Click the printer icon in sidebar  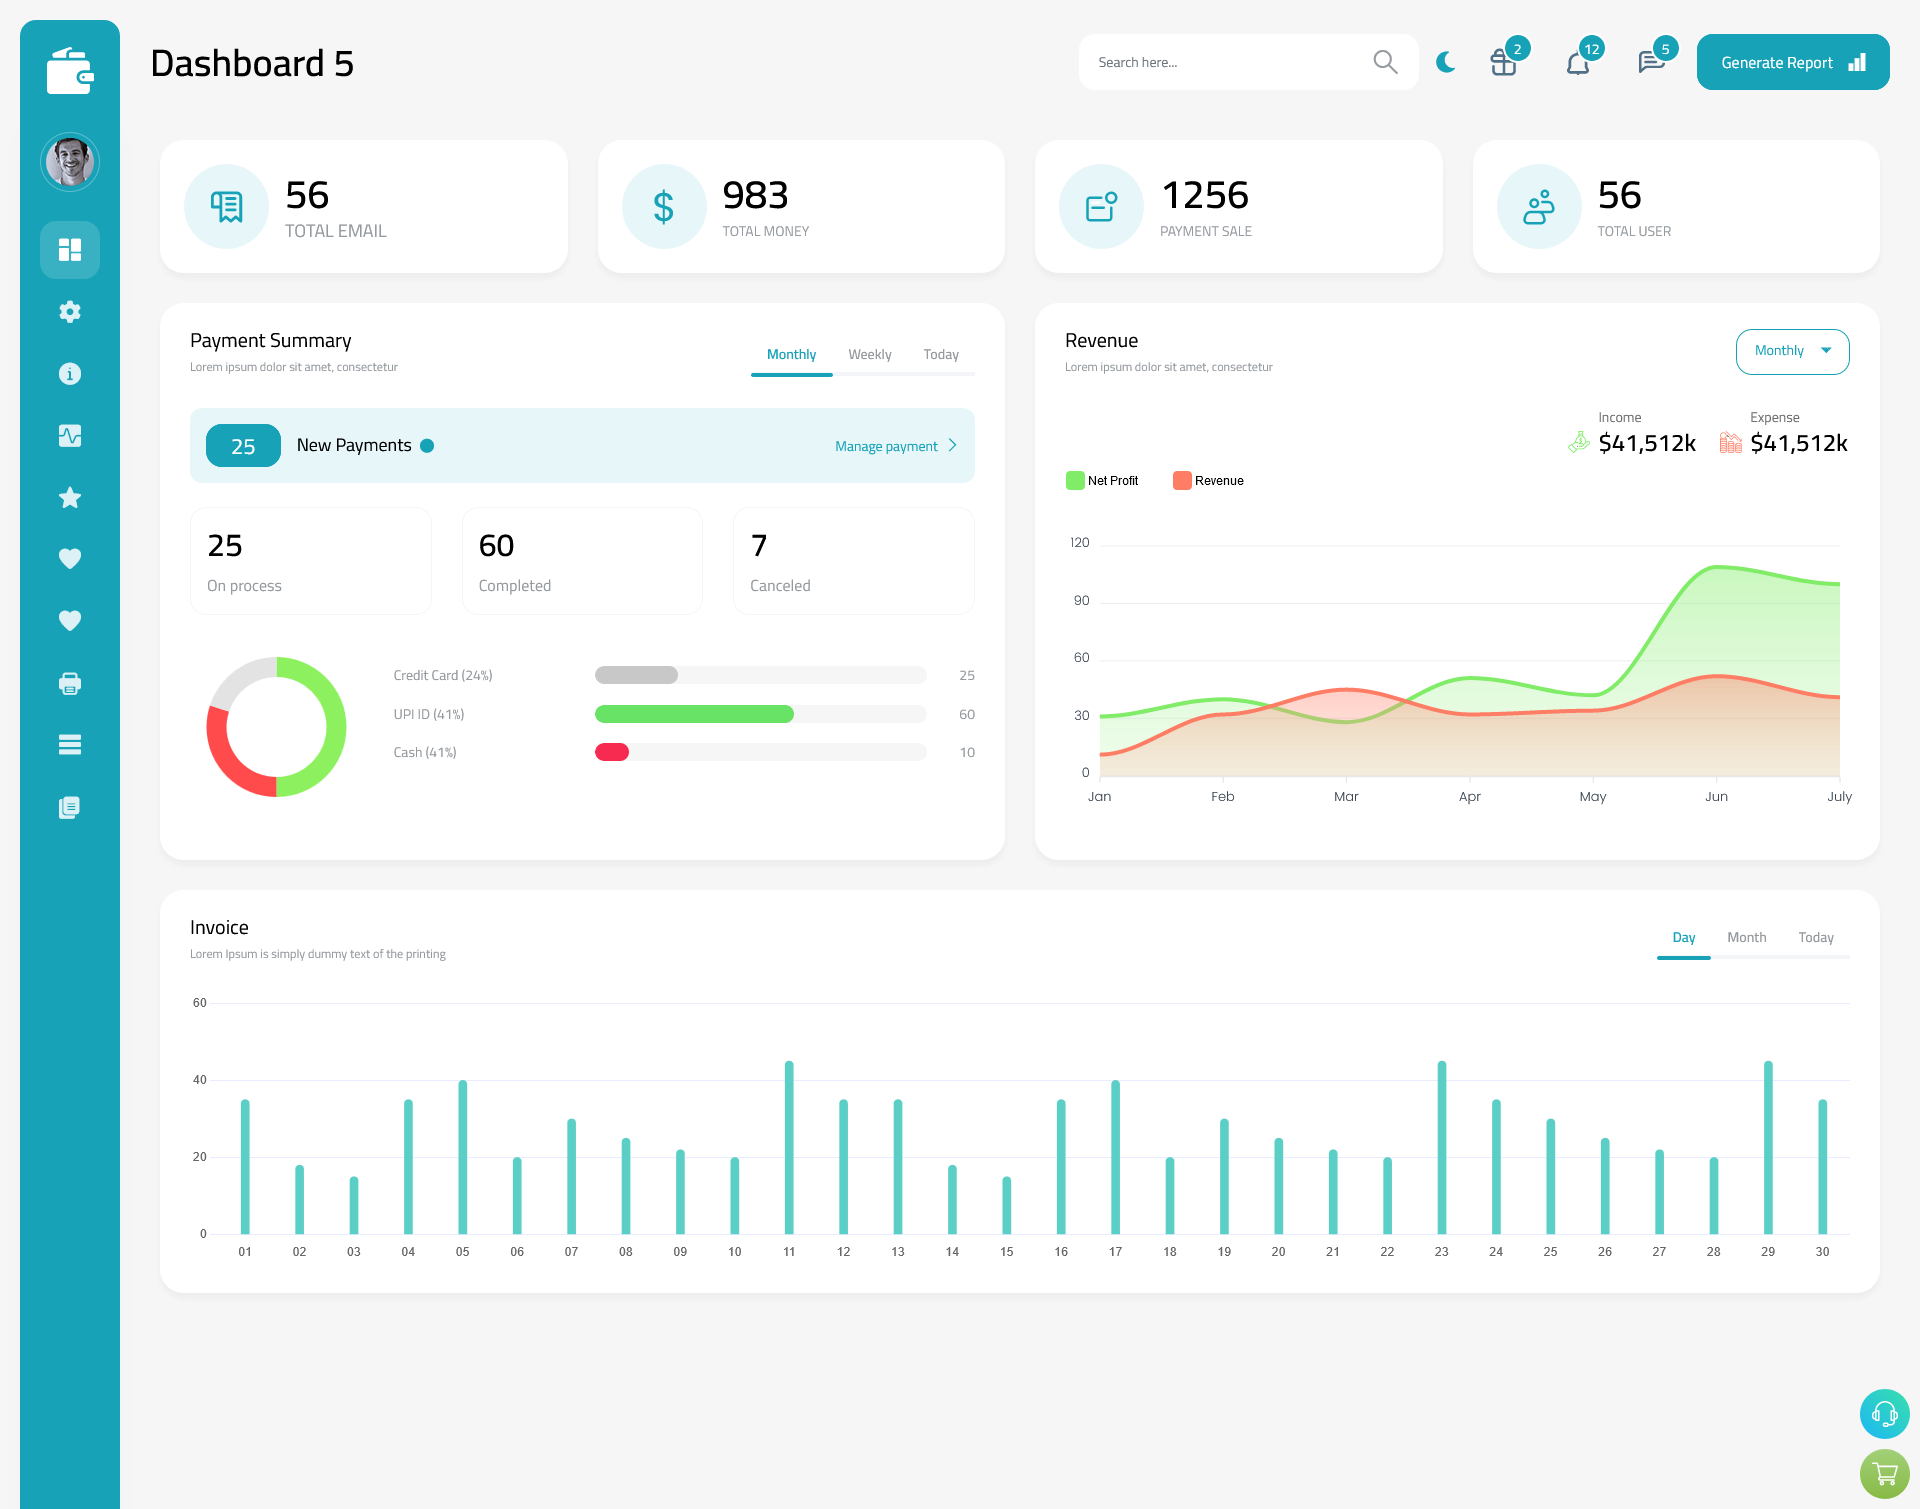click(70, 683)
